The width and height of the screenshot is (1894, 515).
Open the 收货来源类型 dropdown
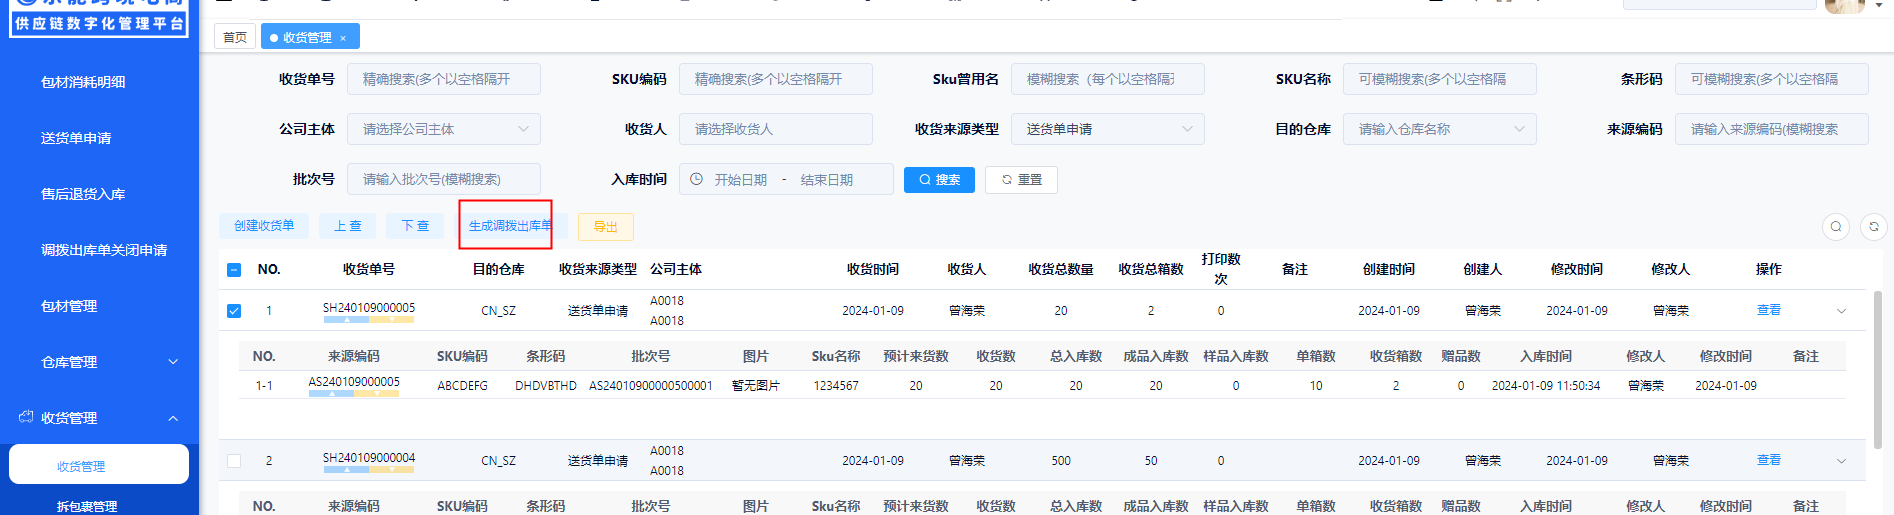coord(1107,129)
